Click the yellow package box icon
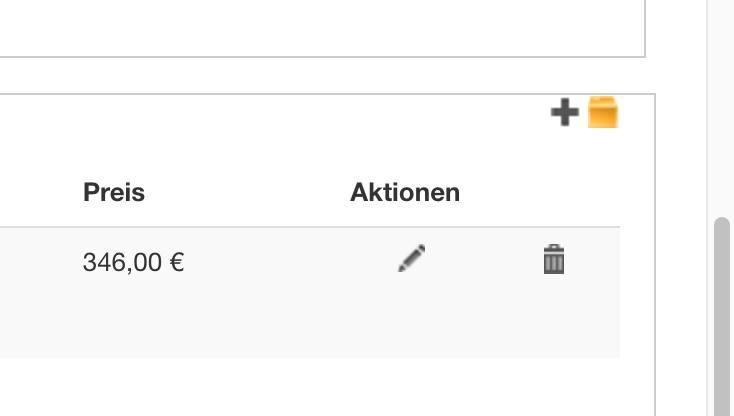Screen dimensions: 734x416 (603, 112)
